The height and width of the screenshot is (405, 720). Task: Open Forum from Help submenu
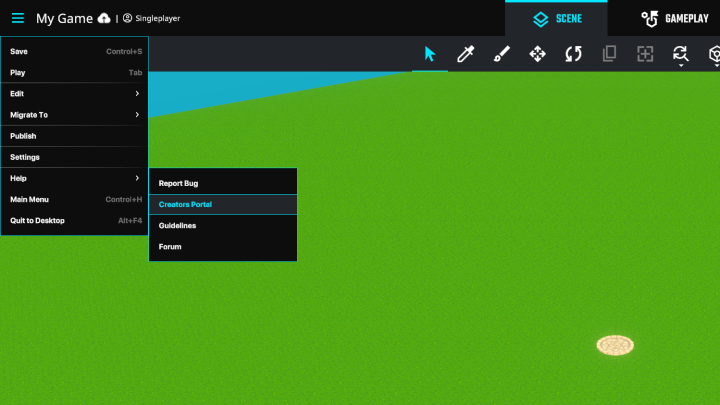(x=223, y=247)
